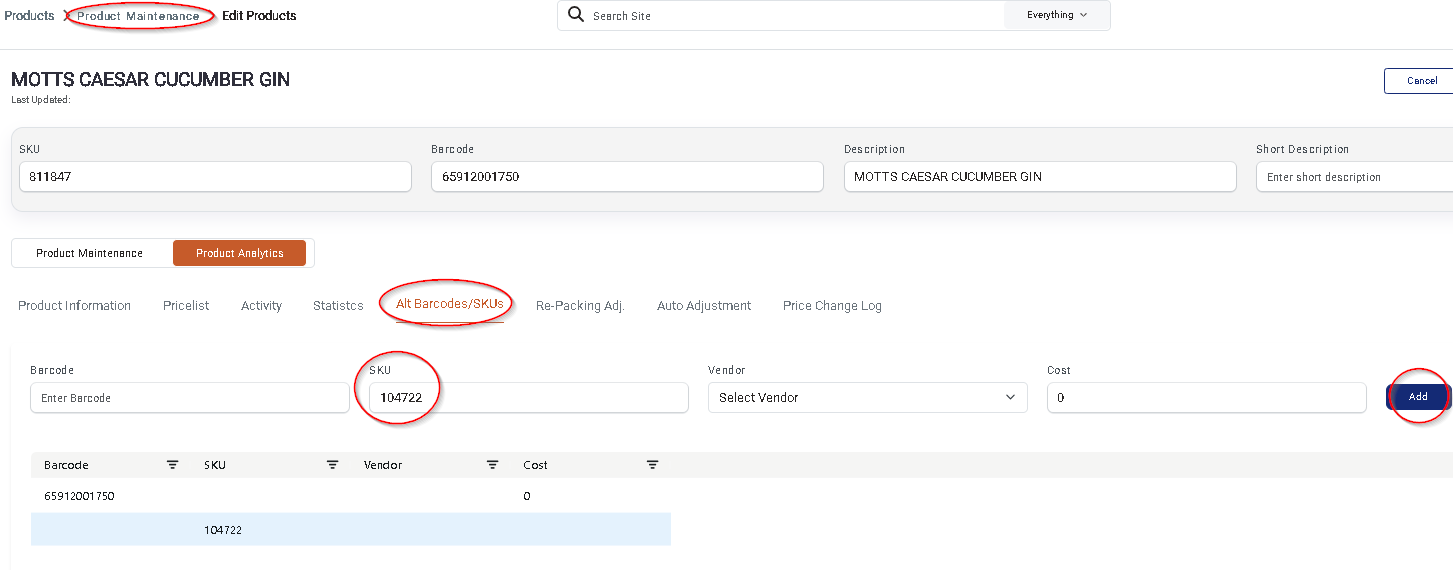
Task: Switch to Product Analytics toggle
Action: [x=240, y=253]
